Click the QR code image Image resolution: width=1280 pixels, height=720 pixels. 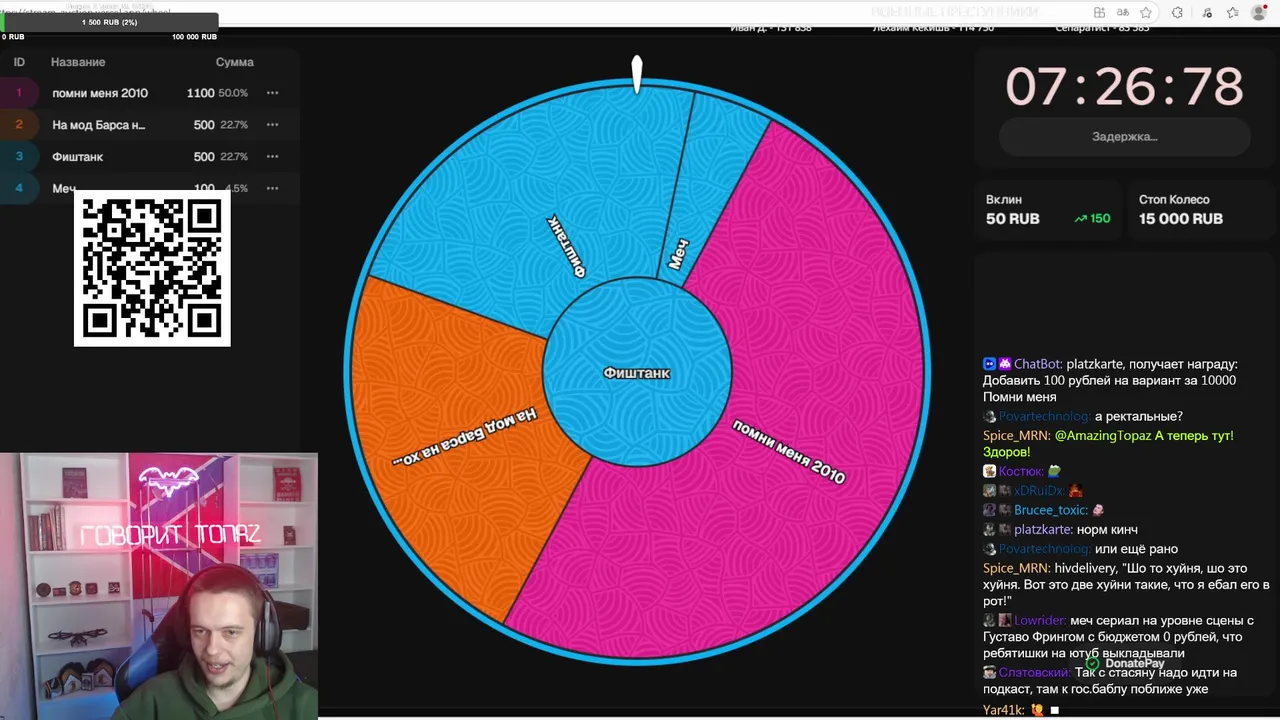tap(152, 268)
